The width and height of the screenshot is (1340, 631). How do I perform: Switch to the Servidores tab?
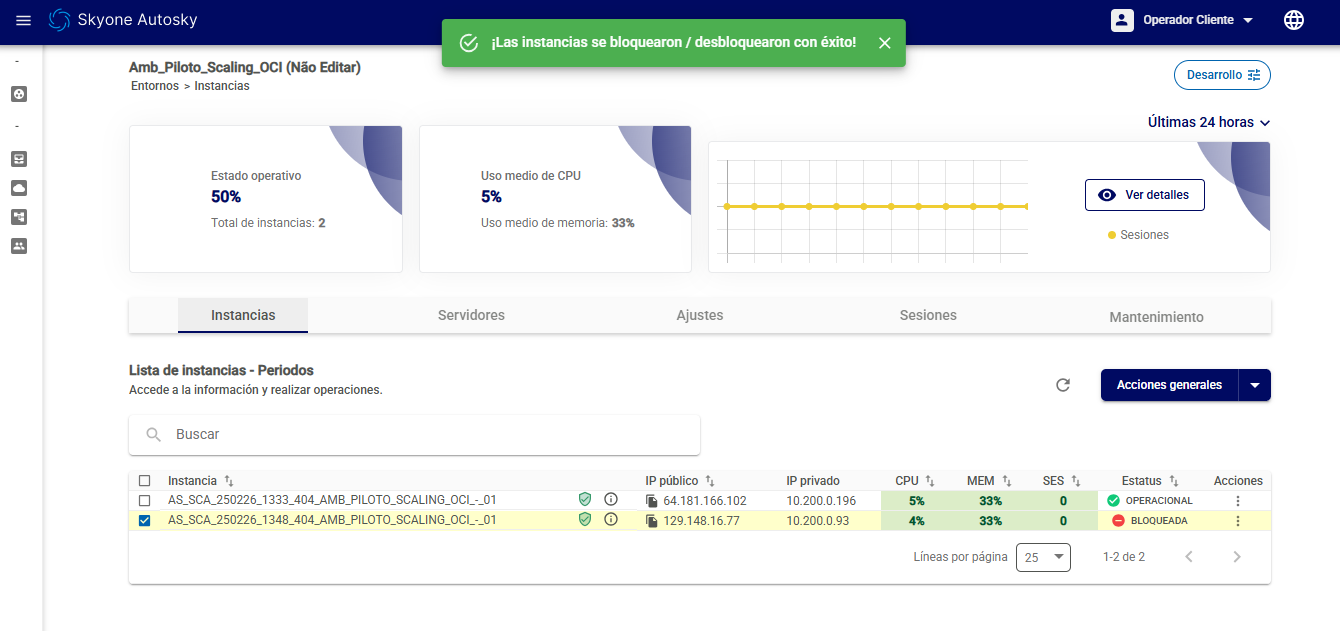pyautogui.click(x=471, y=315)
